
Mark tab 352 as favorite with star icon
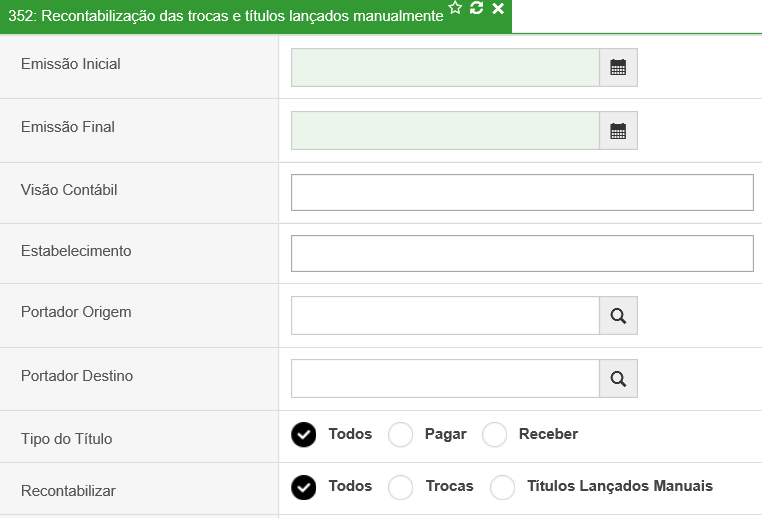(455, 8)
